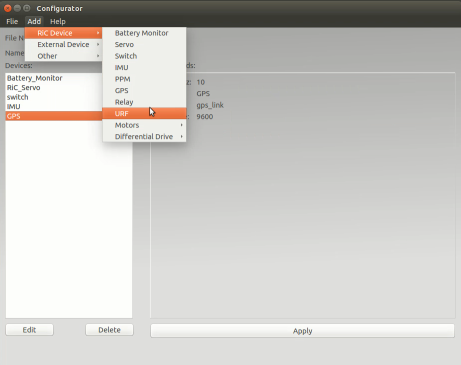Select IMU in the Devices list
The width and height of the screenshot is (461, 365).
[54, 107]
